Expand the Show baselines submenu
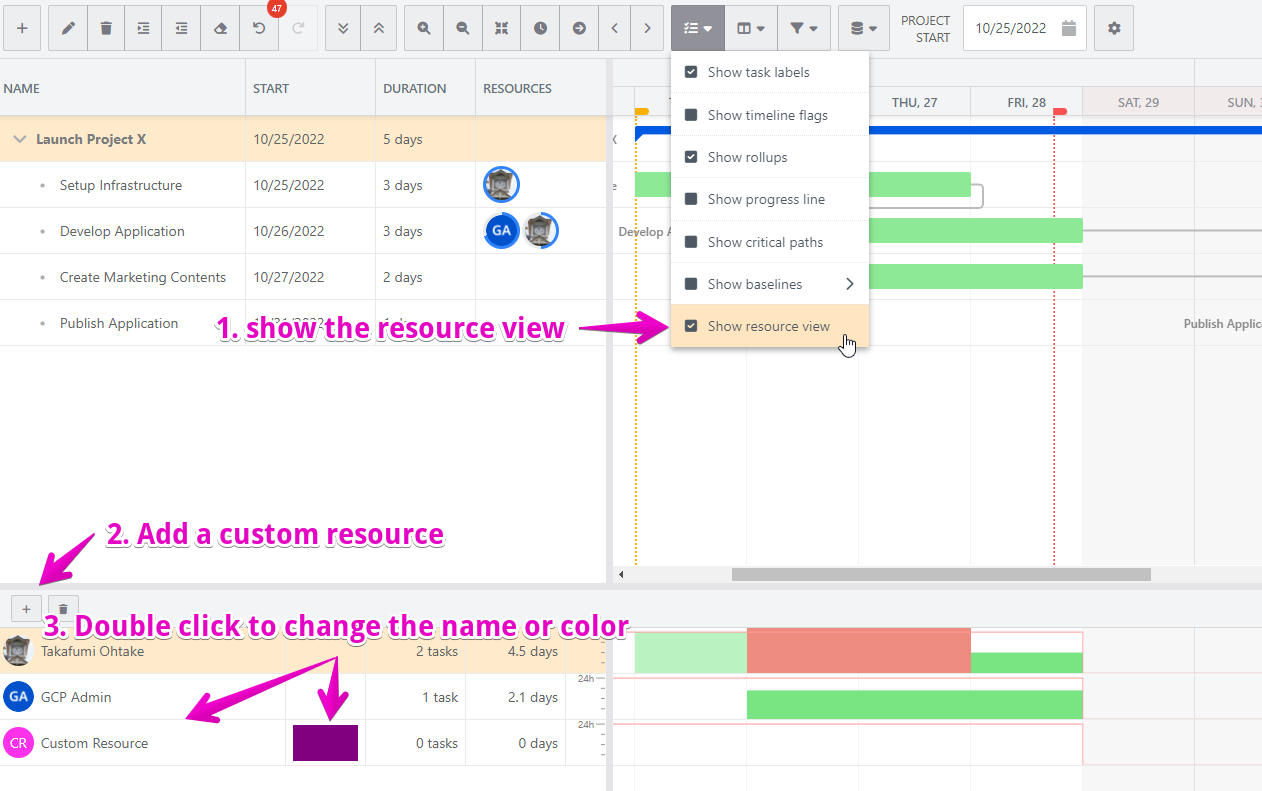Image resolution: width=1262 pixels, height=791 pixels. (x=849, y=284)
